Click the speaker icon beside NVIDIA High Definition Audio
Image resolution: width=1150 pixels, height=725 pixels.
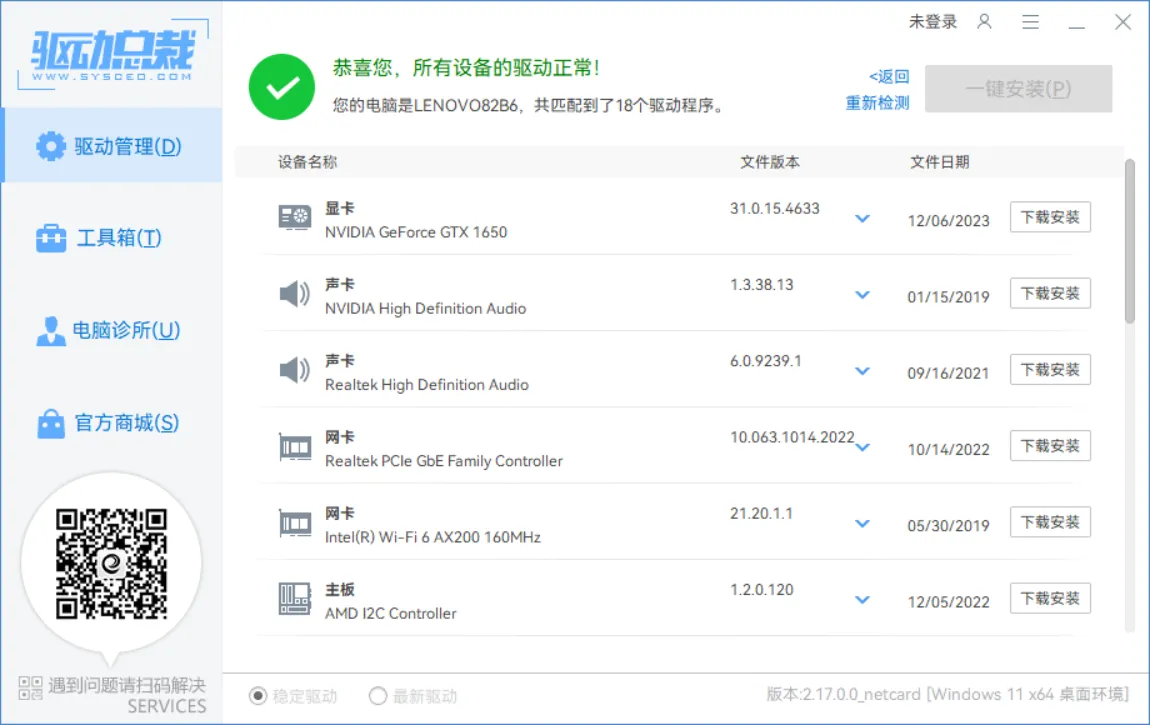(294, 294)
